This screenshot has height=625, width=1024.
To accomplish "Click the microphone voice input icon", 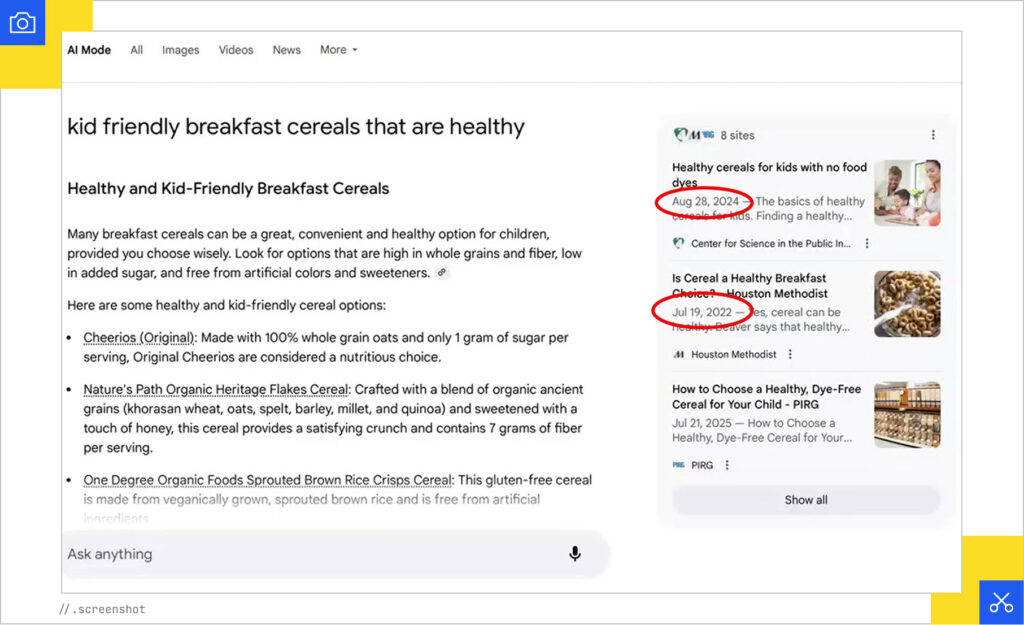I will tap(575, 554).
